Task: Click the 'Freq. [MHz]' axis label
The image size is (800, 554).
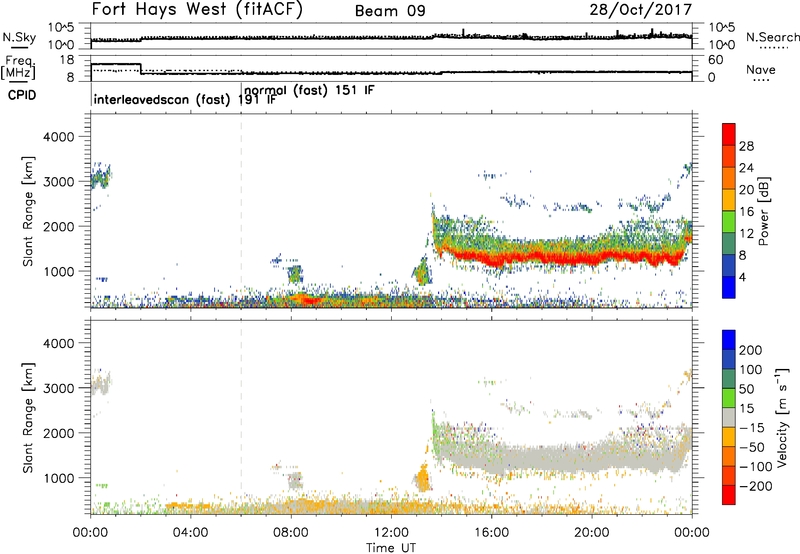Action: 18,68
